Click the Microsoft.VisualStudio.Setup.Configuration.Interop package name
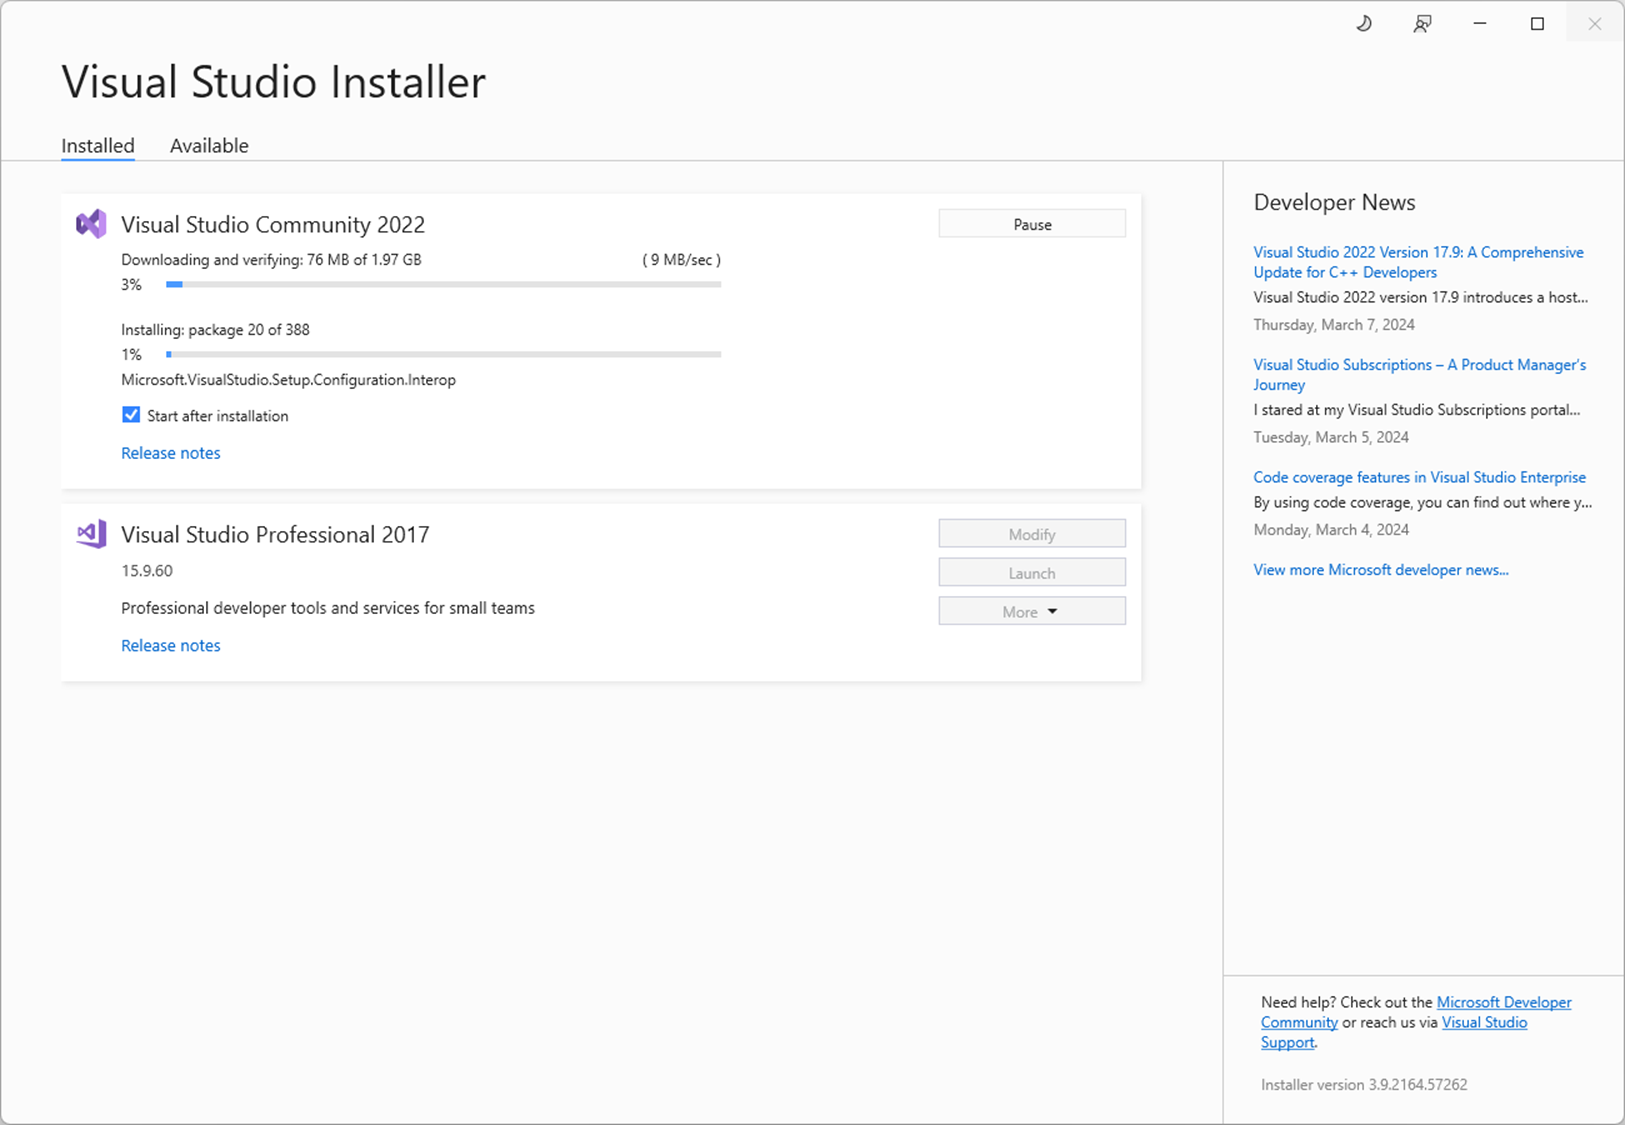 pyautogui.click(x=288, y=380)
